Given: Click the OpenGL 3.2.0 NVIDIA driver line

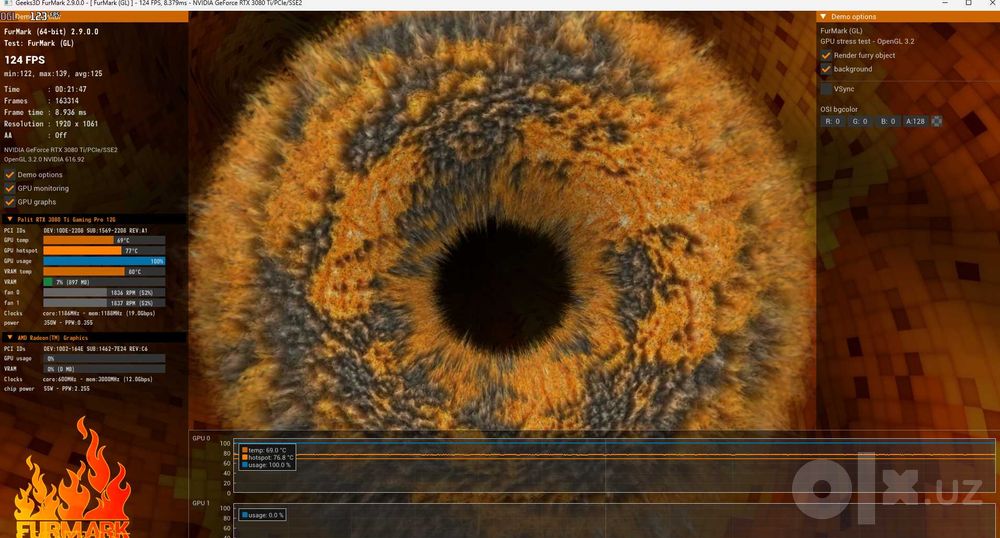Looking at the screenshot, I should 44,159.
